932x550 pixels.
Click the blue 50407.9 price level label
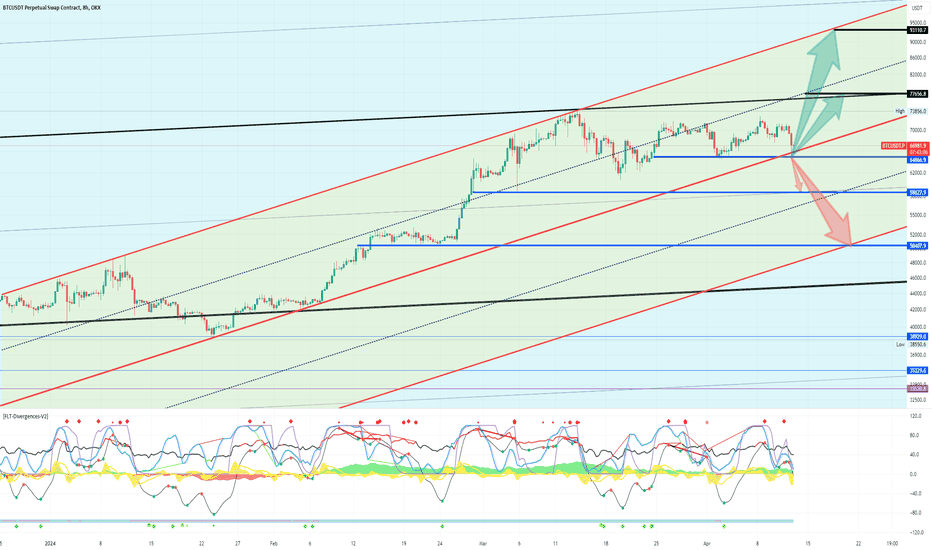tap(918, 246)
